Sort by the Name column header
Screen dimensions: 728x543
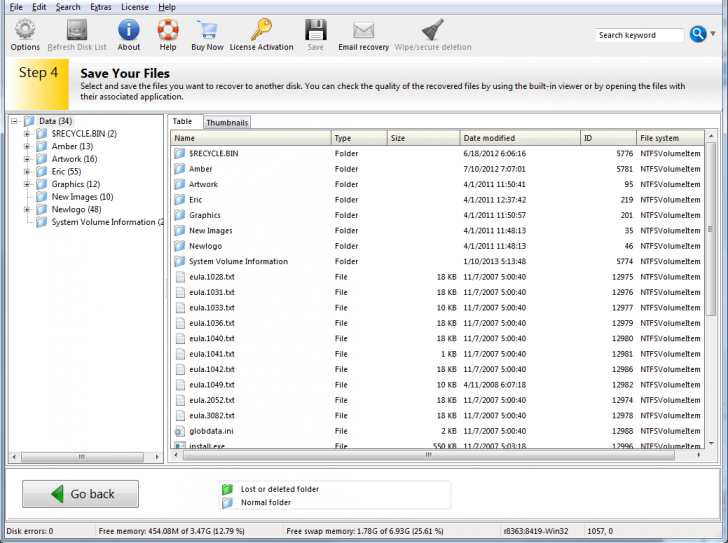point(251,138)
